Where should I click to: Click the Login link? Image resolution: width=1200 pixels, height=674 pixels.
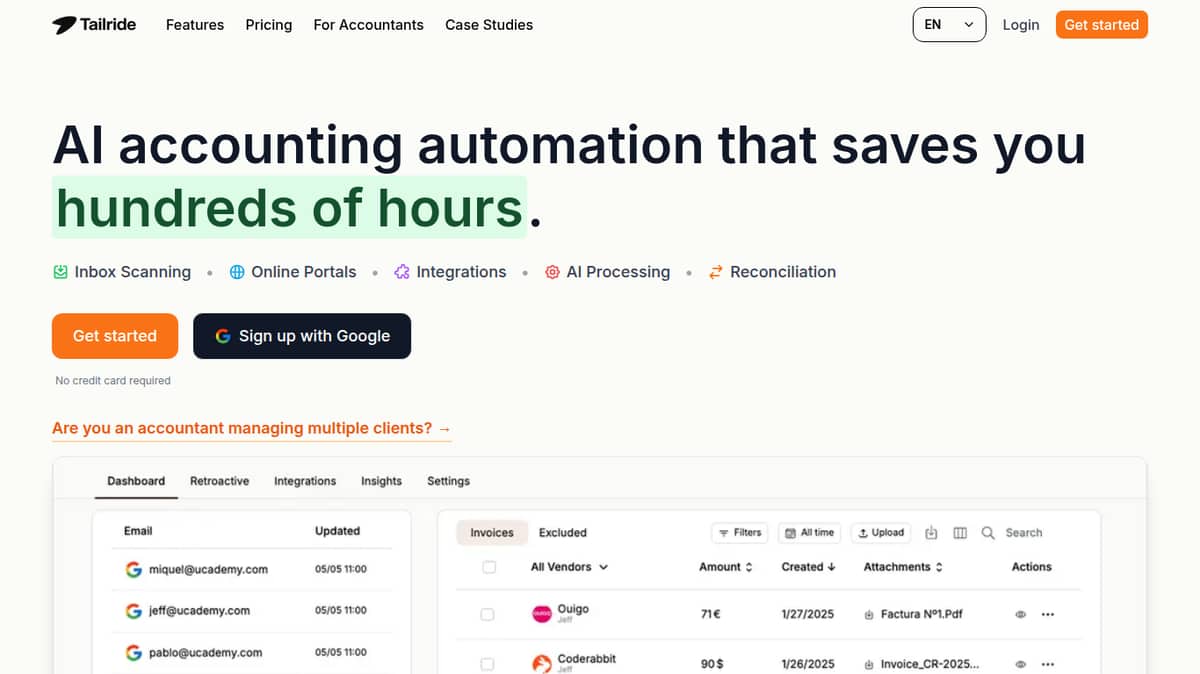[1021, 25]
